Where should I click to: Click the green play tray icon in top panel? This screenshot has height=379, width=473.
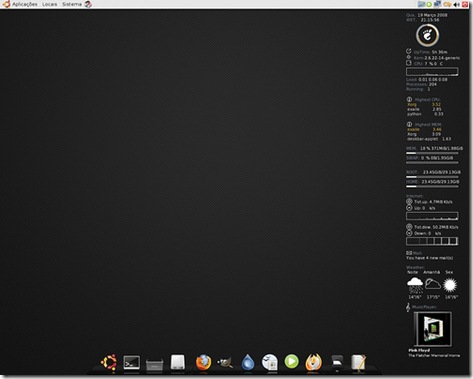tap(429, 4)
